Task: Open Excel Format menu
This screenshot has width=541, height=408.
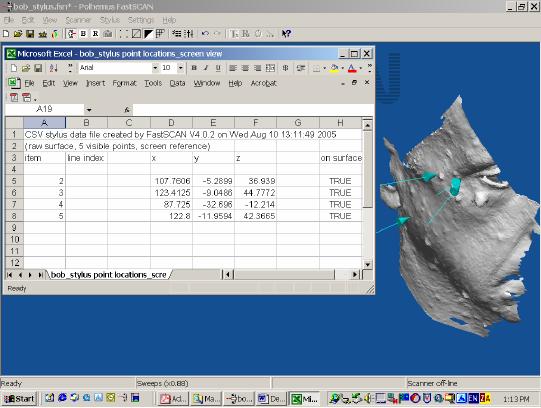Action: [x=125, y=83]
